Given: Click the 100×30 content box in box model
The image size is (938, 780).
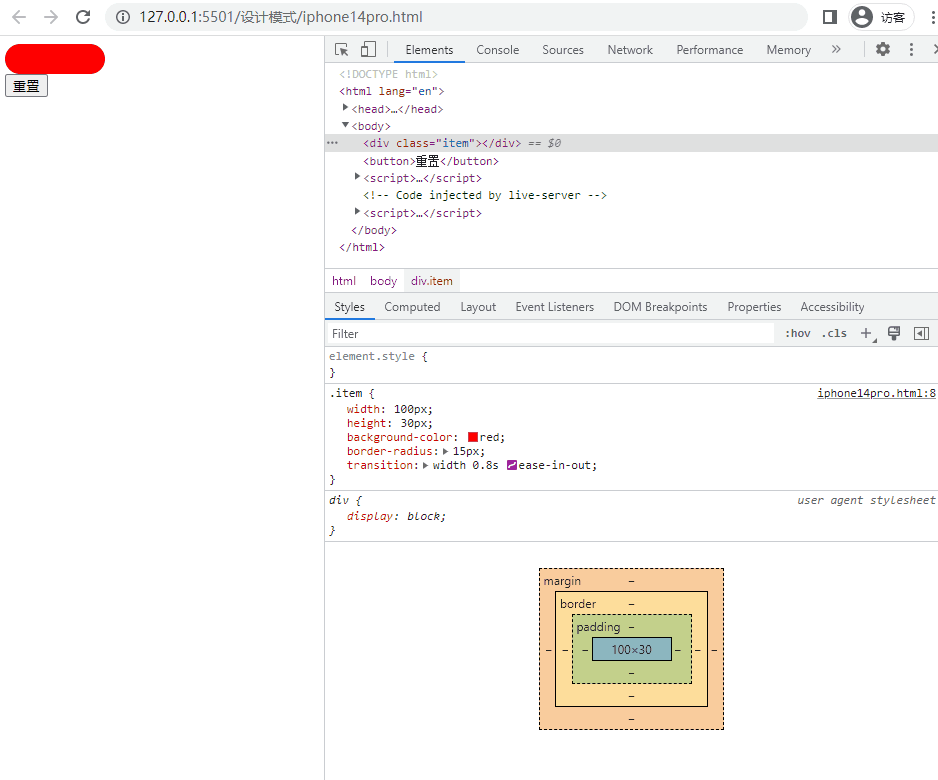Looking at the screenshot, I should coord(632,650).
